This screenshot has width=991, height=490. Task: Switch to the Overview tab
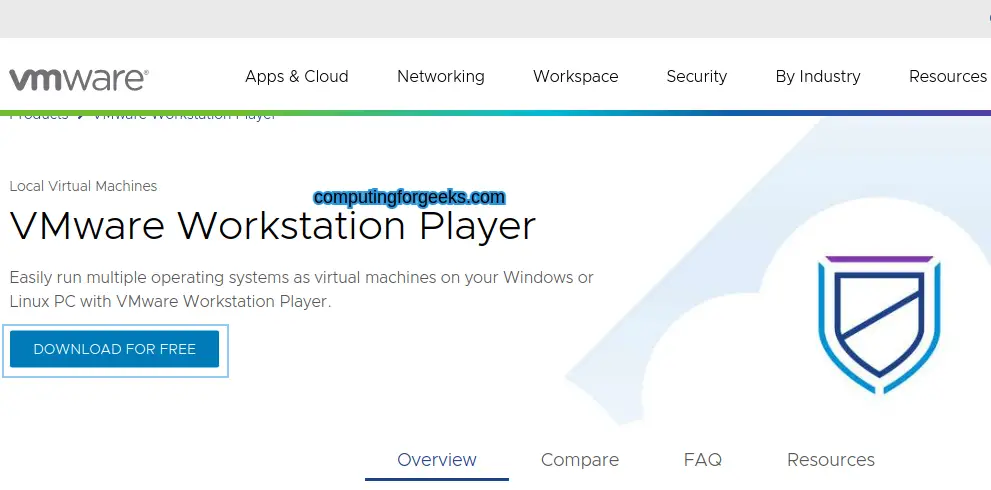437,460
